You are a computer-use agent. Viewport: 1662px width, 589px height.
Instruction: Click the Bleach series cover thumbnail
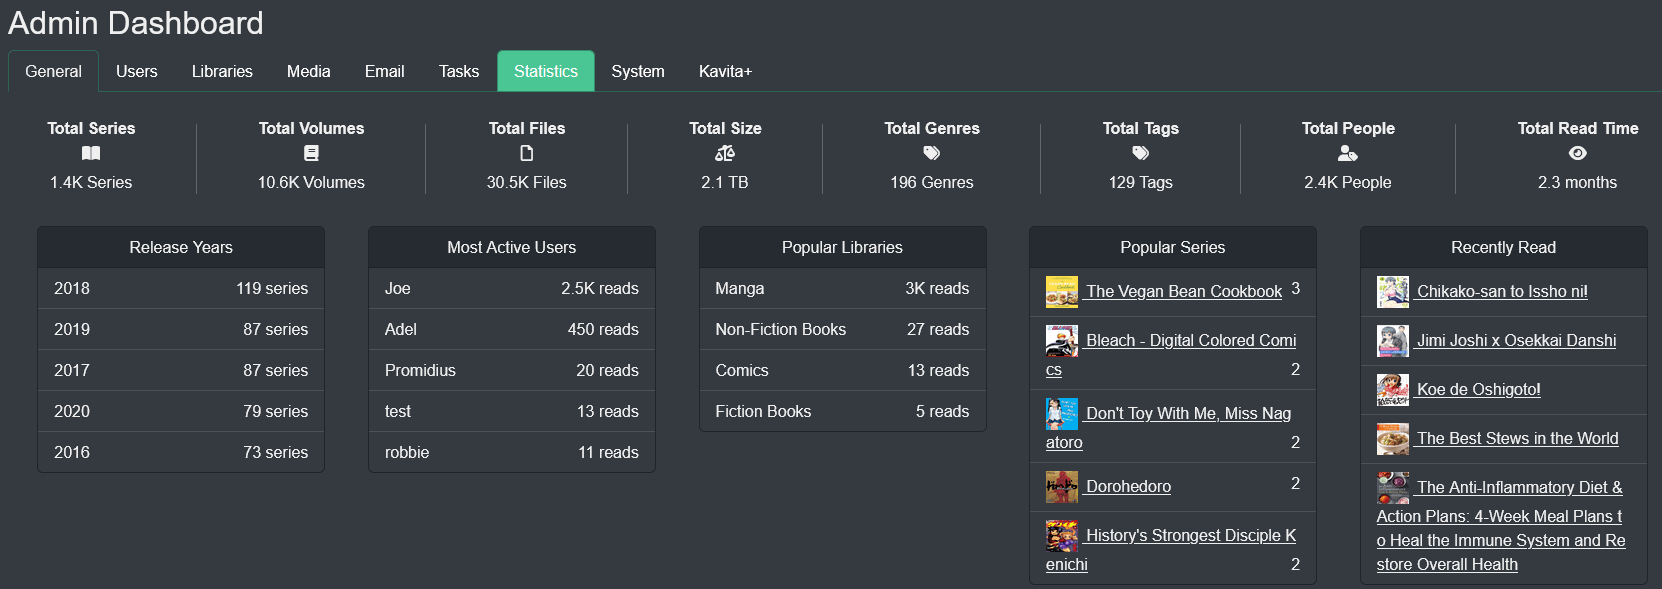click(x=1061, y=341)
